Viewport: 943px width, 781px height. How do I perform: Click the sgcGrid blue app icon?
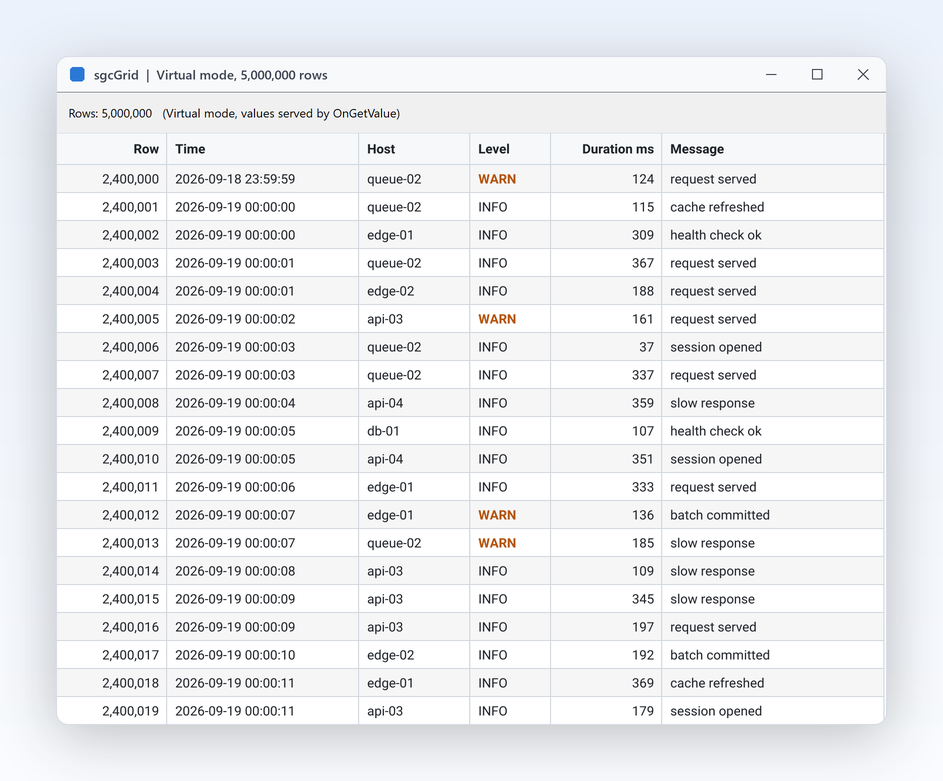[x=77, y=75]
